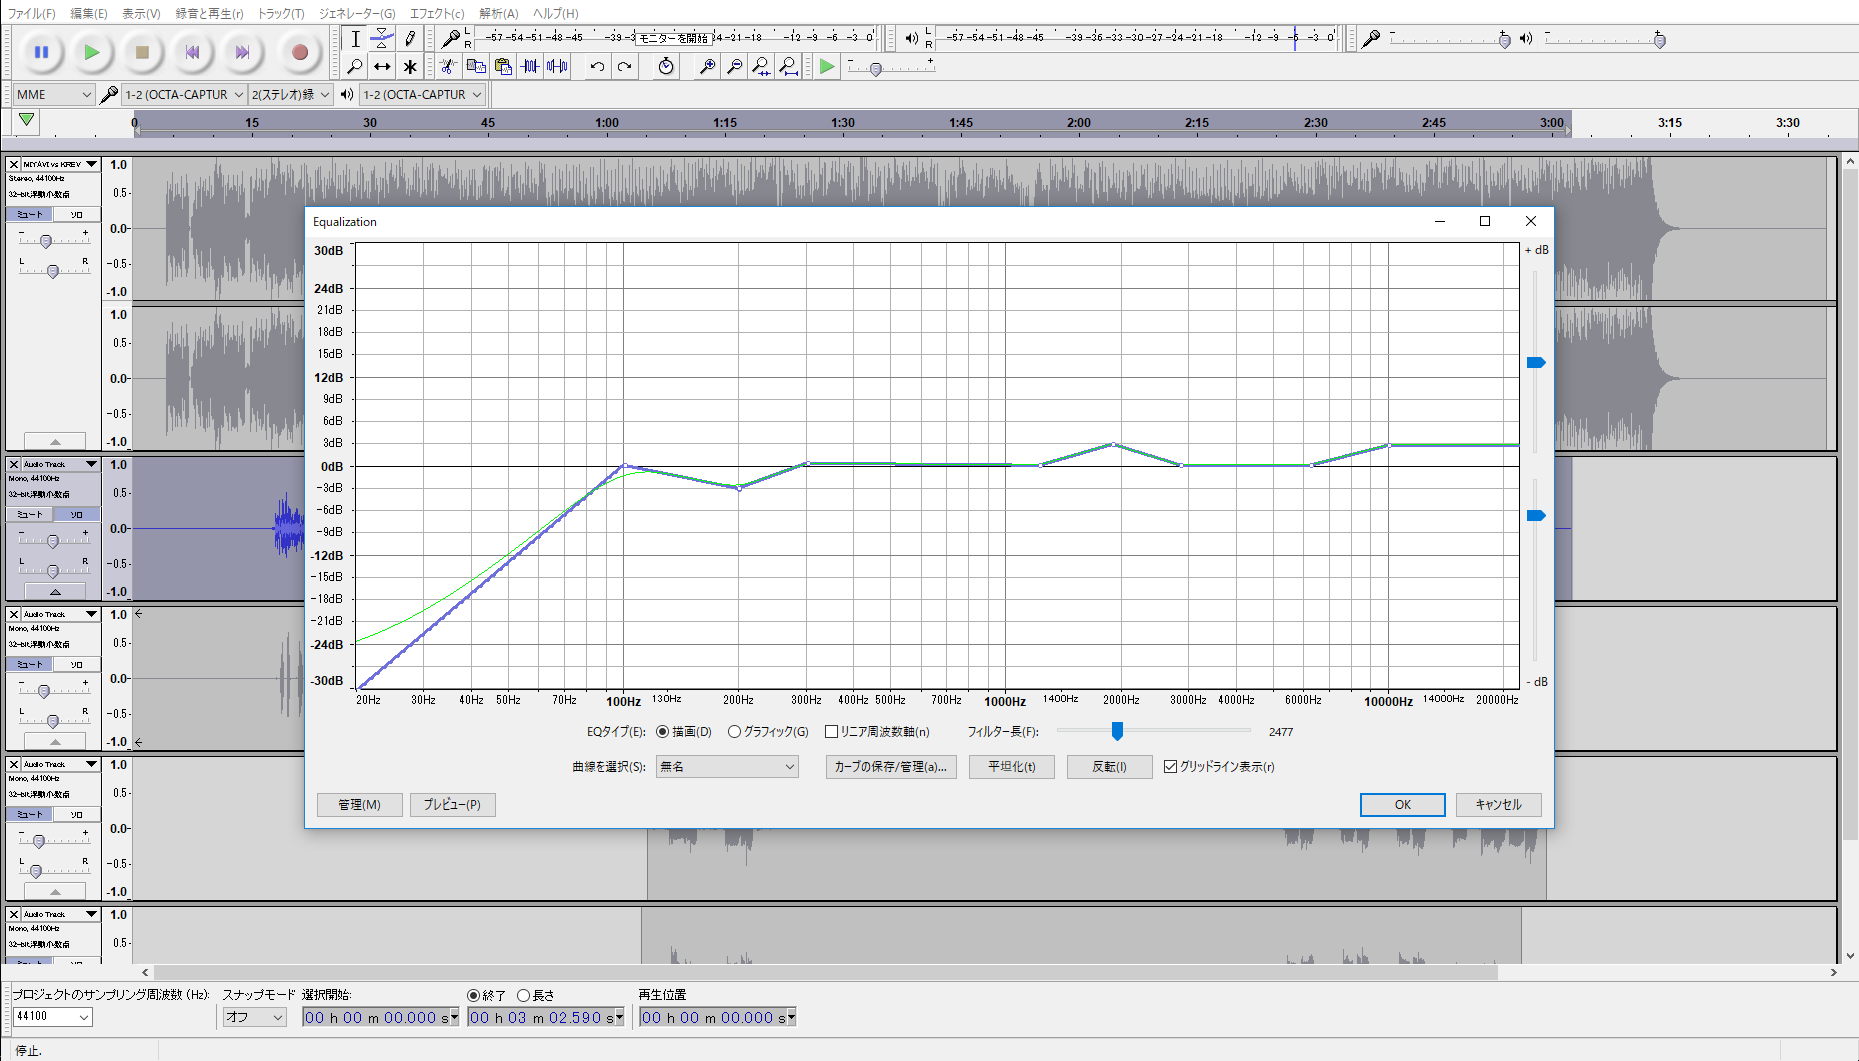Image resolution: width=1859 pixels, height=1061 pixels.
Task: Toggle the Sync-Lock clock icon
Action: 666,67
